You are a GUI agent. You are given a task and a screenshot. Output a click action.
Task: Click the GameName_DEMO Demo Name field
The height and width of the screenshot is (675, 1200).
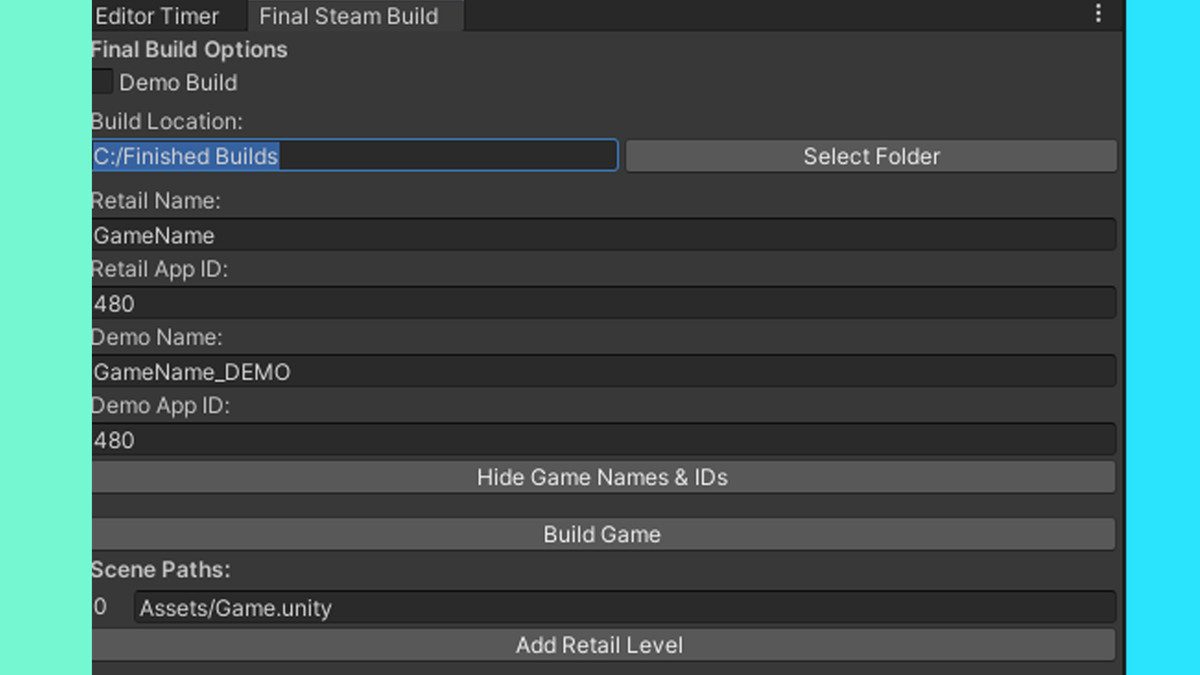tap(600, 371)
